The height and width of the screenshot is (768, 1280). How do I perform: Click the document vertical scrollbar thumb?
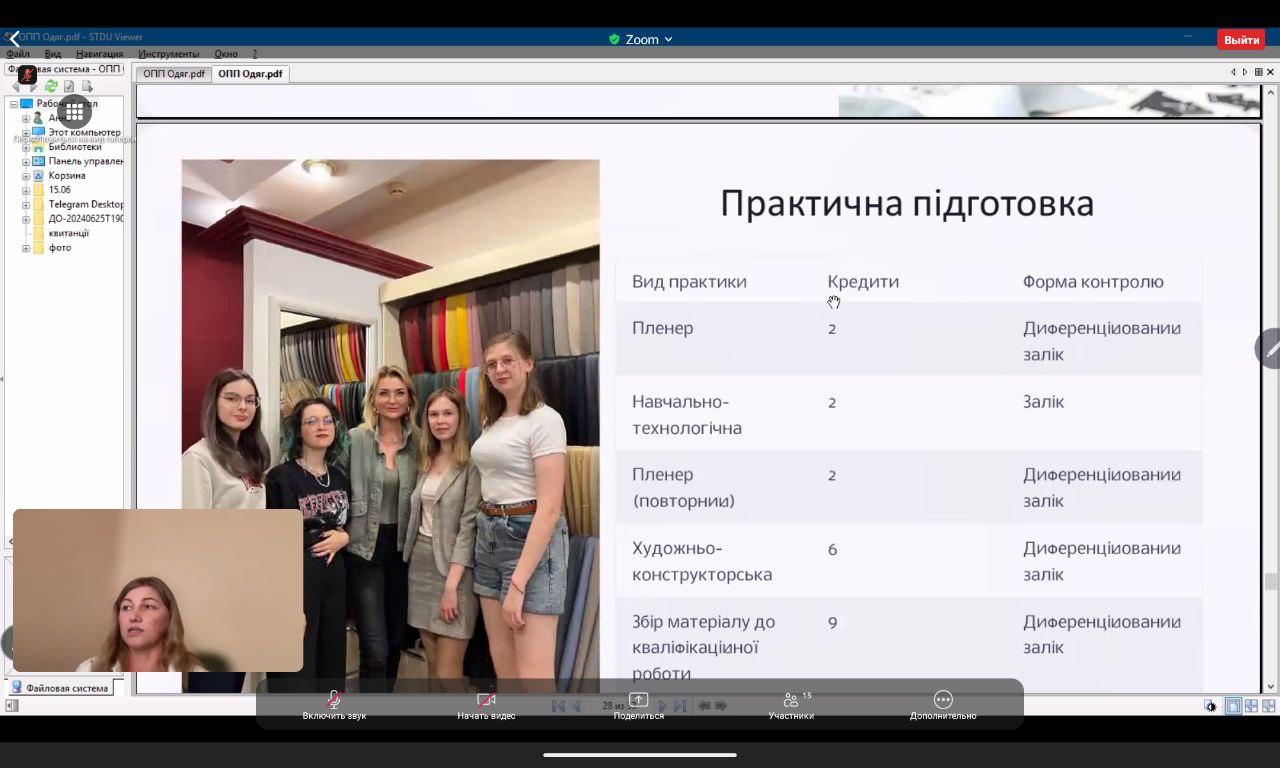click(x=1271, y=581)
